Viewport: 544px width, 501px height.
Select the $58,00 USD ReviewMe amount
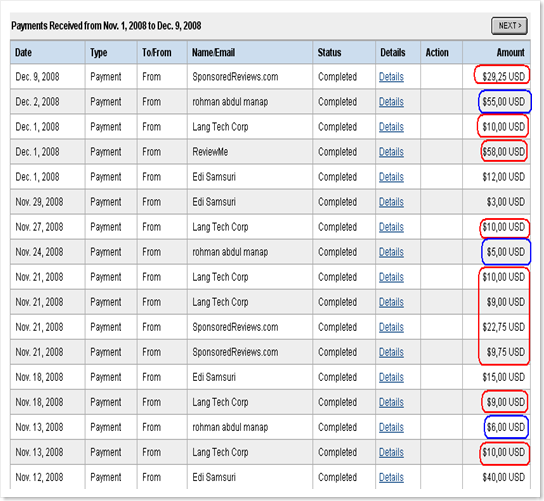click(x=503, y=152)
